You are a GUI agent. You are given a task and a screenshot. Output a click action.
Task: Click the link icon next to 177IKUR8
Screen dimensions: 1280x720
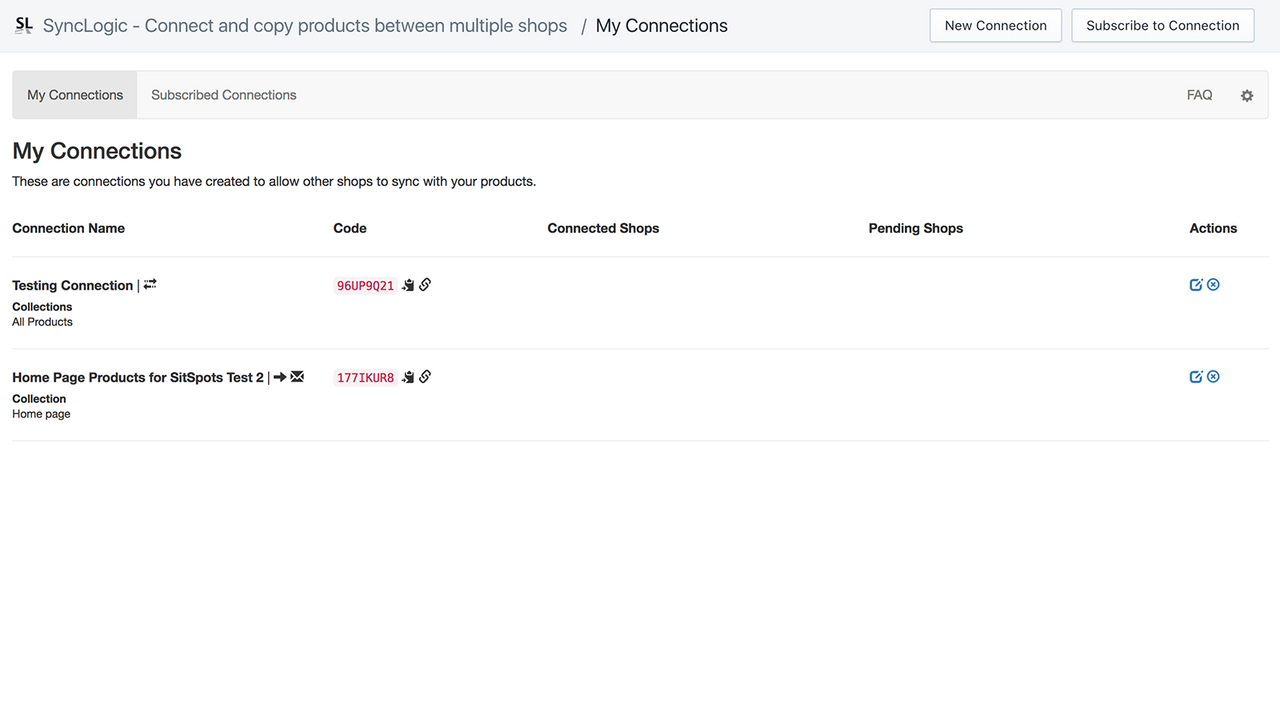point(425,376)
